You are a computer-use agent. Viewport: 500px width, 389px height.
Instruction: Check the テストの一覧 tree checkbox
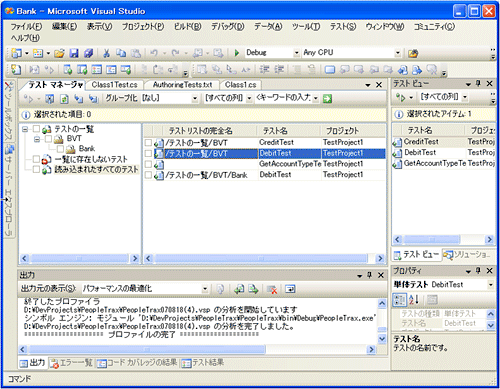[x=36, y=129]
